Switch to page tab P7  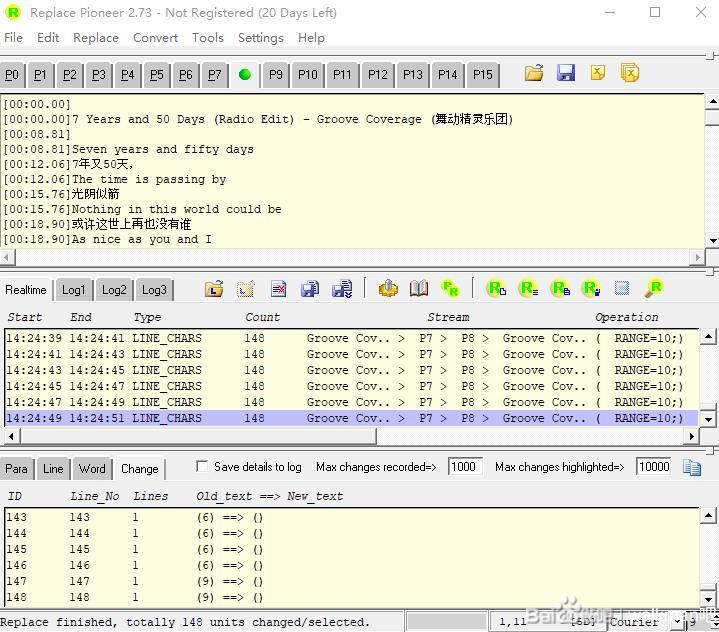coord(215,74)
